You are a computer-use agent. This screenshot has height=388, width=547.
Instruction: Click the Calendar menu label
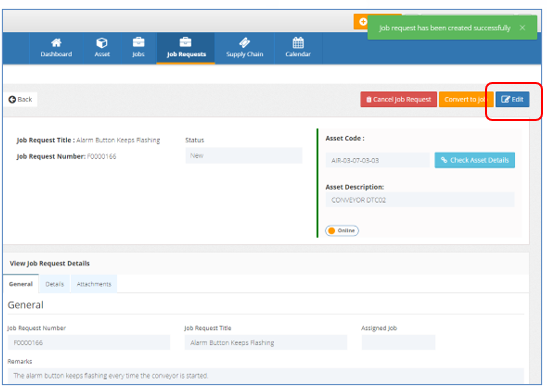[298, 54]
